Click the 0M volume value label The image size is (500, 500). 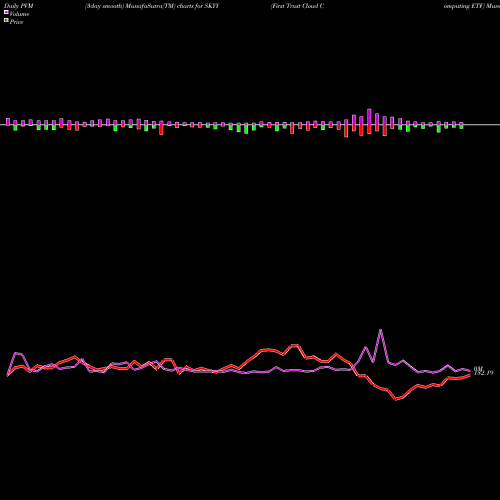[x=478, y=368]
